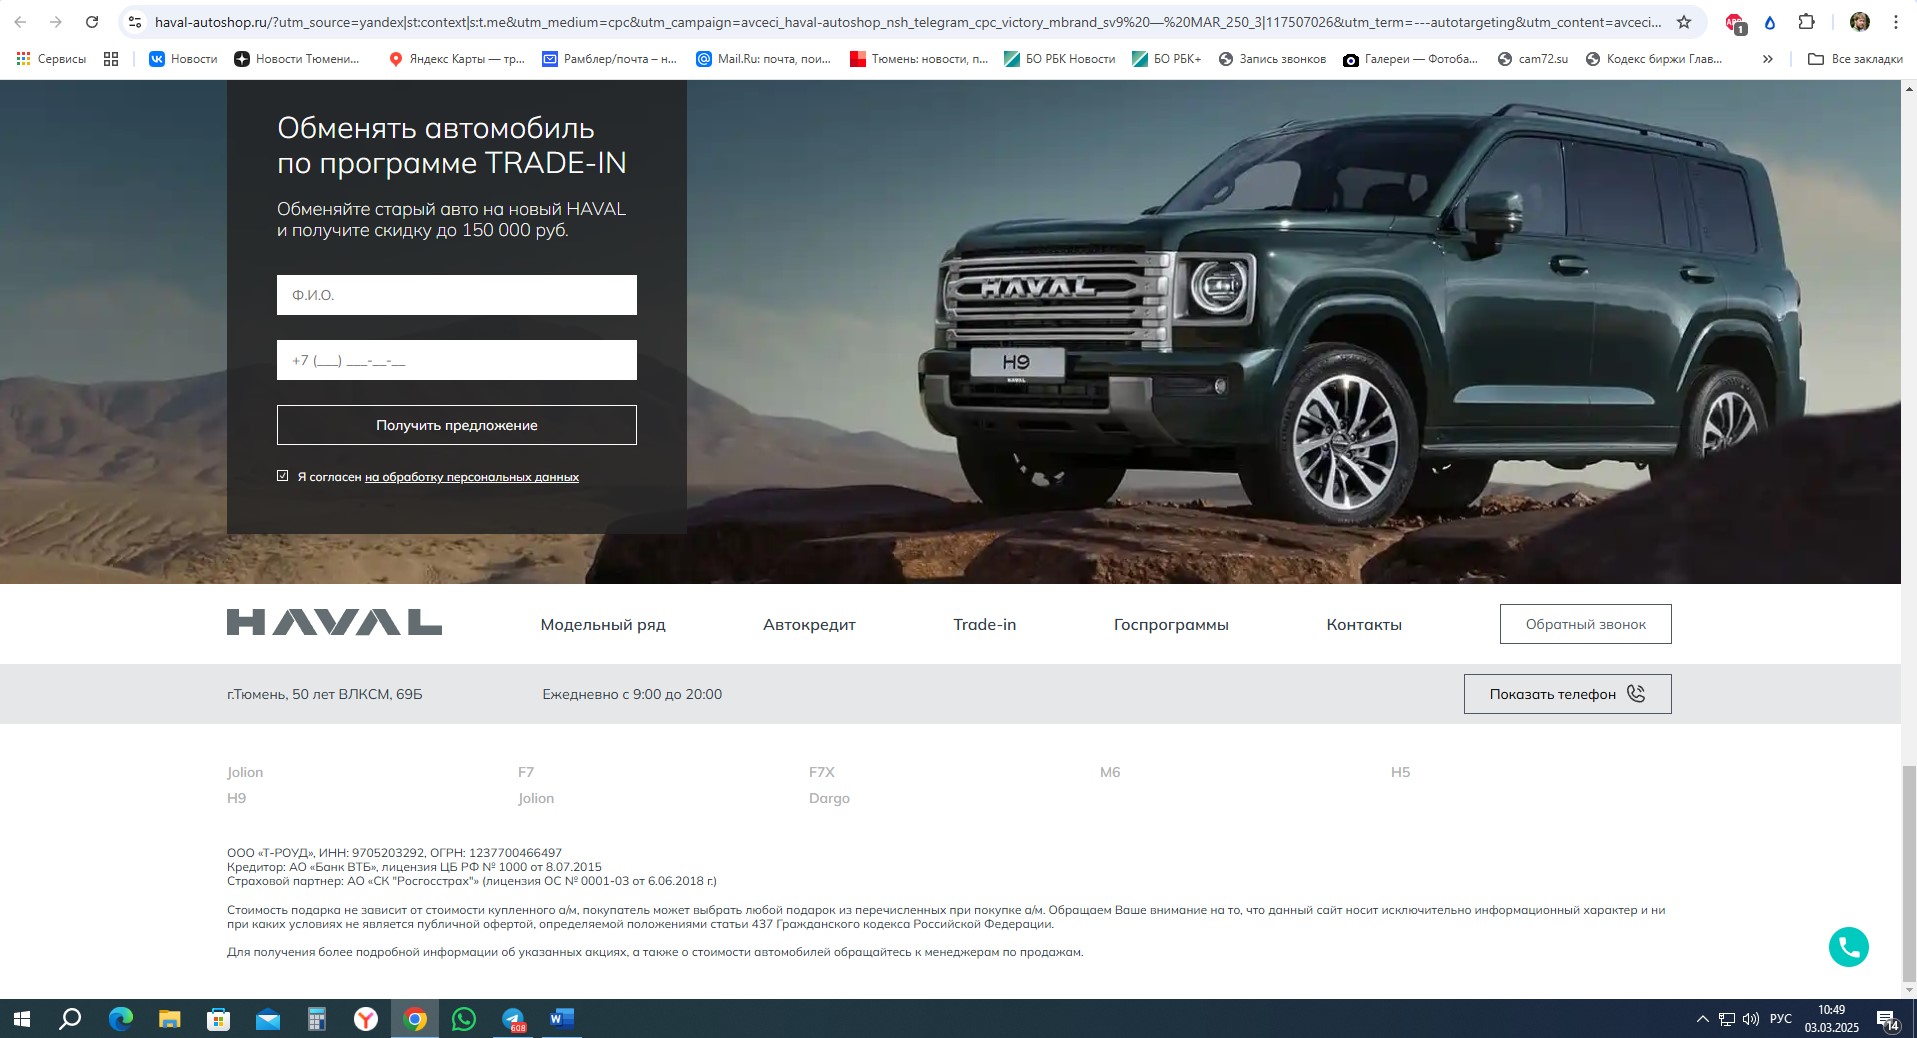The width and height of the screenshot is (1917, 1038).
Task: Open WhatsApp from the taskbar
Action: coord(464,1019)
